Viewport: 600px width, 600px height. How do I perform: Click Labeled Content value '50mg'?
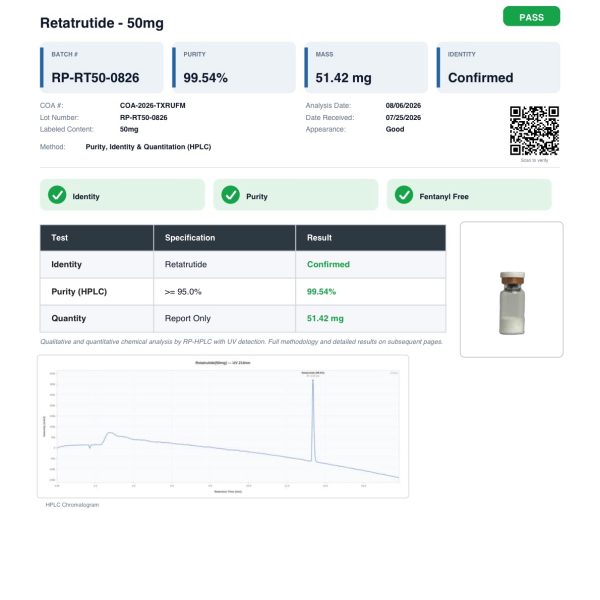click(x=129, y=129)
